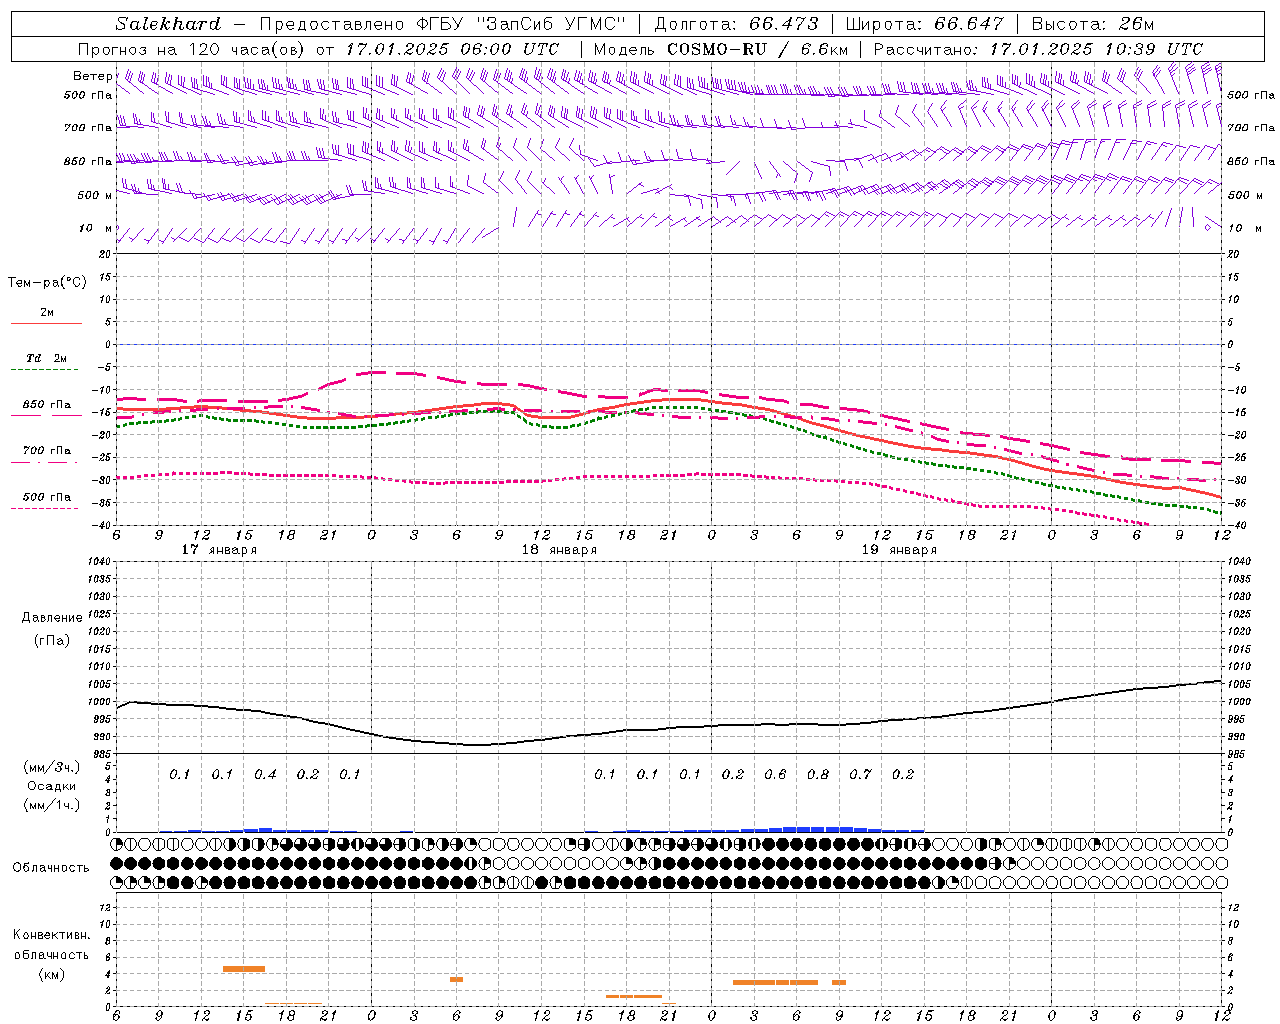
Task: Click the 'Тем-ра(°C)' temperature axis label
Action: pos(47,283)
